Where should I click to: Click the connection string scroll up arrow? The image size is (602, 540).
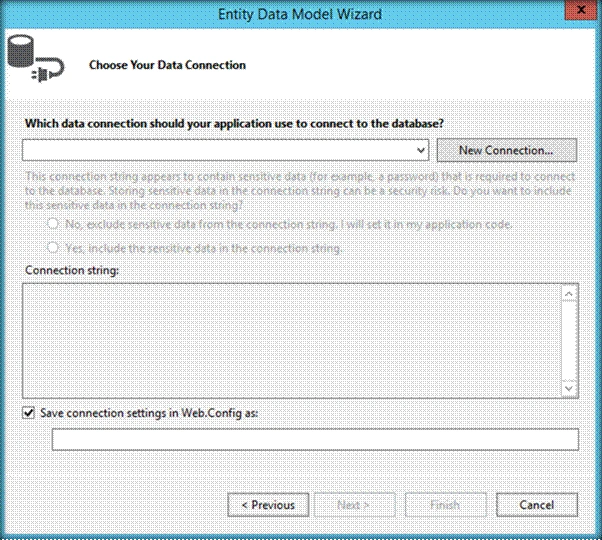[x=569, y=294]
